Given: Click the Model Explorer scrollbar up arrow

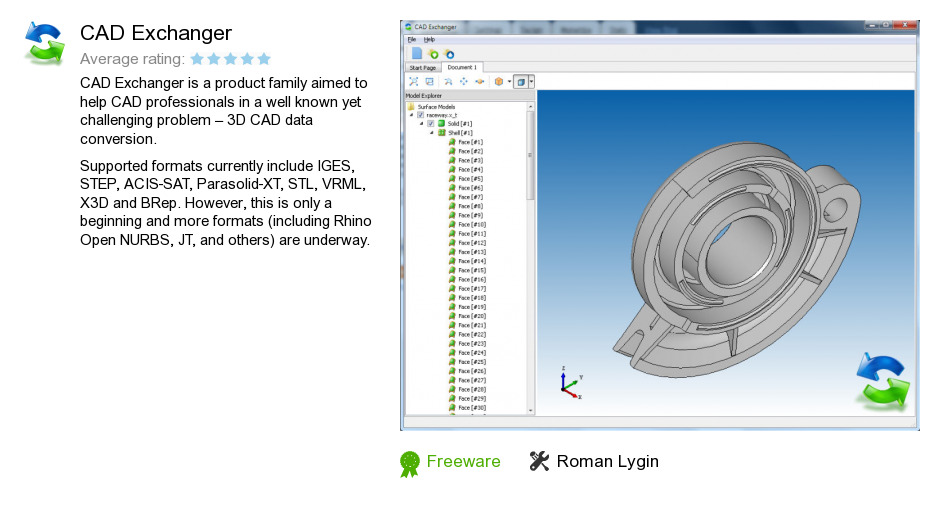Looking at the screenshot, I should pos(531,106).
